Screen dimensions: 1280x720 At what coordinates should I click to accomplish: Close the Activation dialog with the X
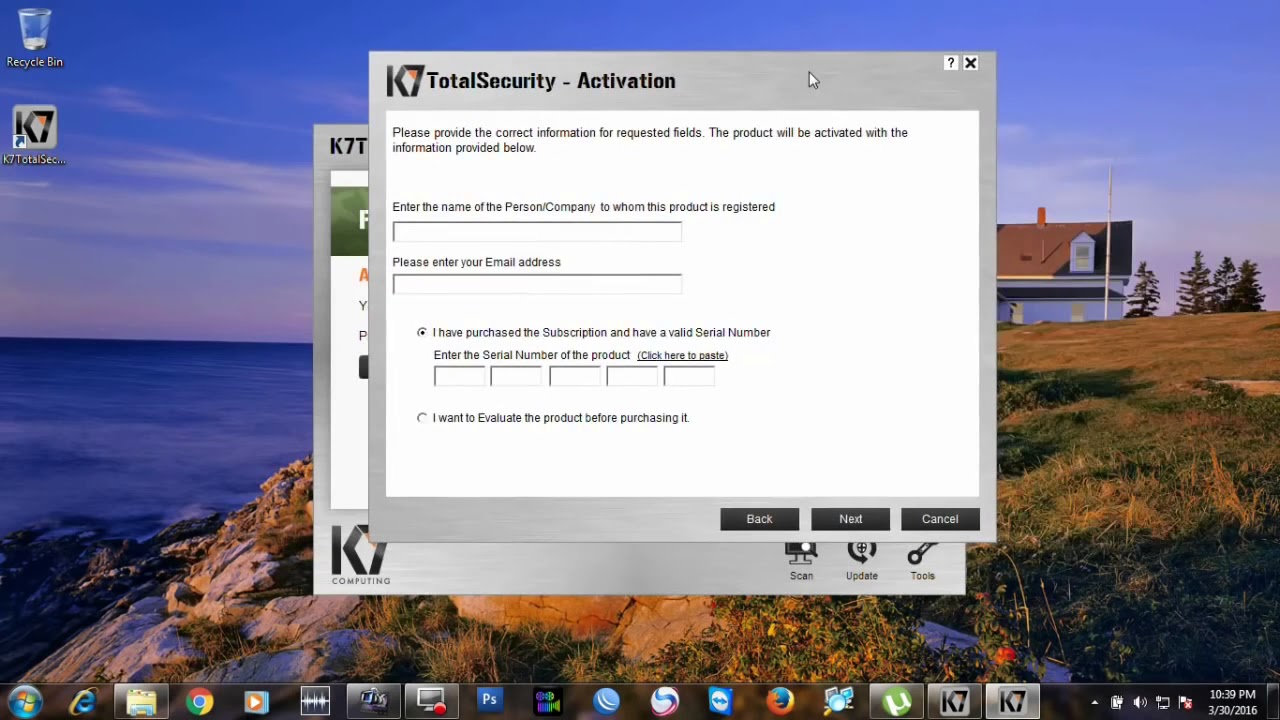pos(970,63)
